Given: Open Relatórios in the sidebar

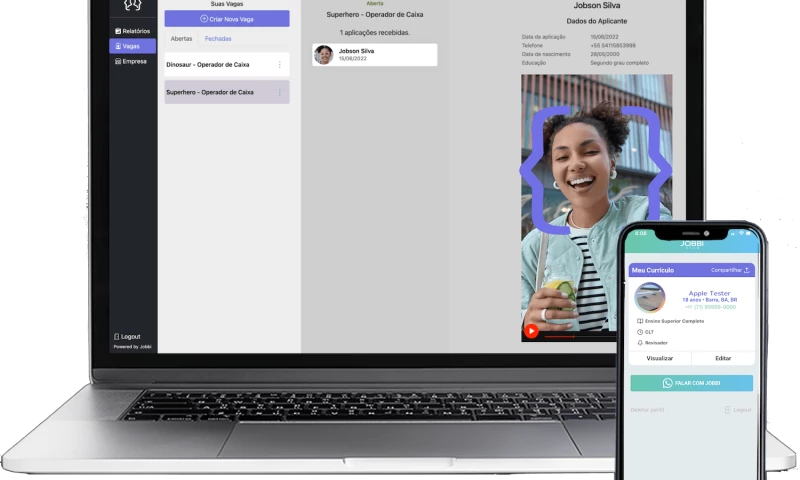Looking at the screenshot, I should click(132, 31).
